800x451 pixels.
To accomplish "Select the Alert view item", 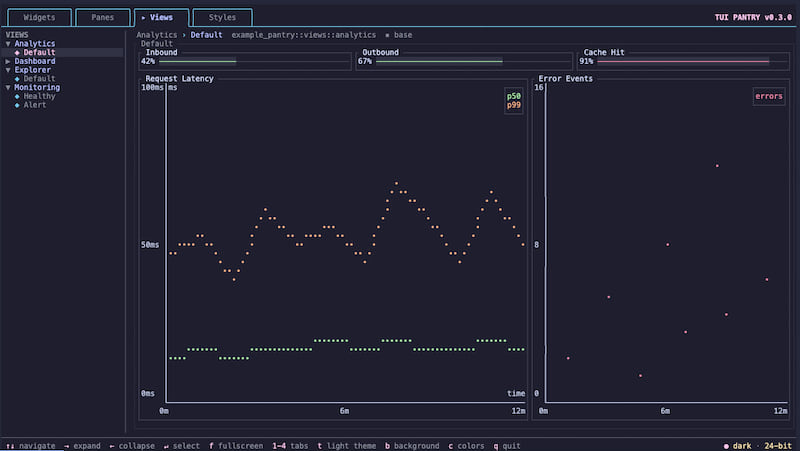I will click(35, 105).
